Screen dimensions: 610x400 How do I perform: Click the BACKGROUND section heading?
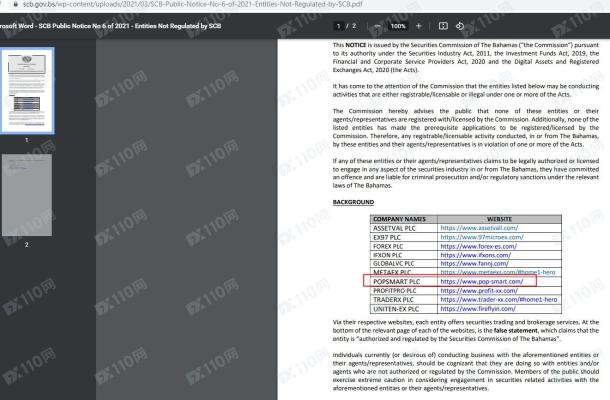353,202
